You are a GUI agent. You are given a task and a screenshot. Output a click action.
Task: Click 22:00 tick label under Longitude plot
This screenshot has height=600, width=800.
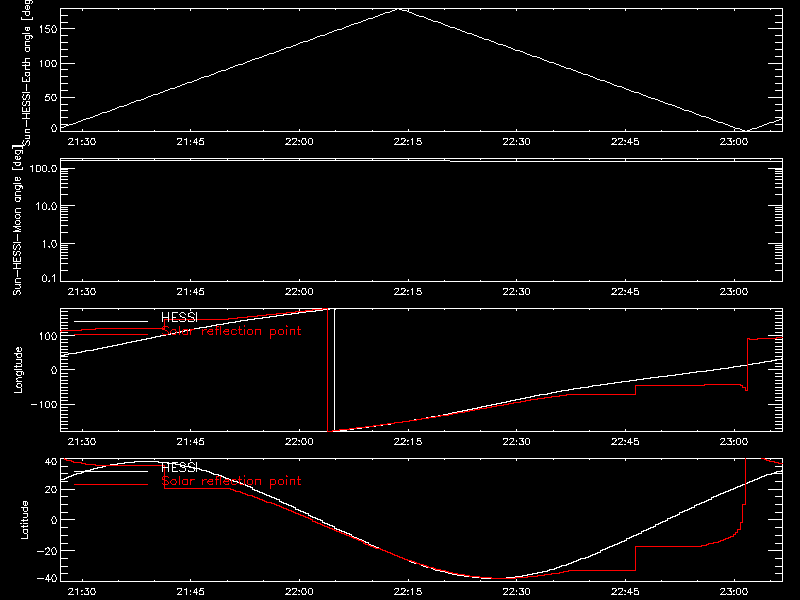click(299, 441)
